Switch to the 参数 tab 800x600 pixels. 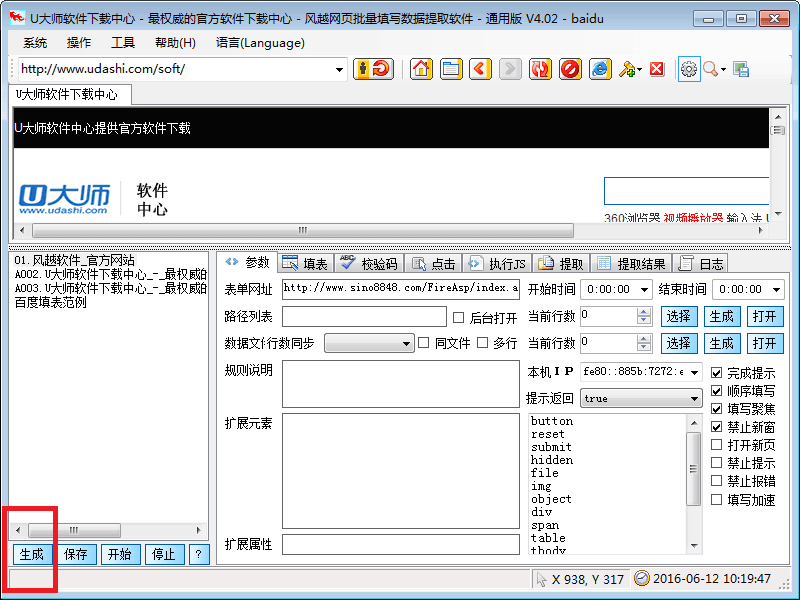247,262
